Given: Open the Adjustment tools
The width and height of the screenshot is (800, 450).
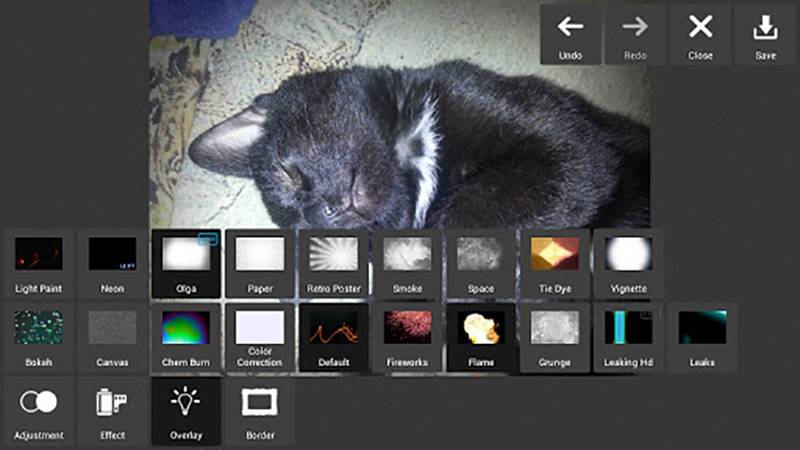Looking at the screenshot, I should click(39, 413).
